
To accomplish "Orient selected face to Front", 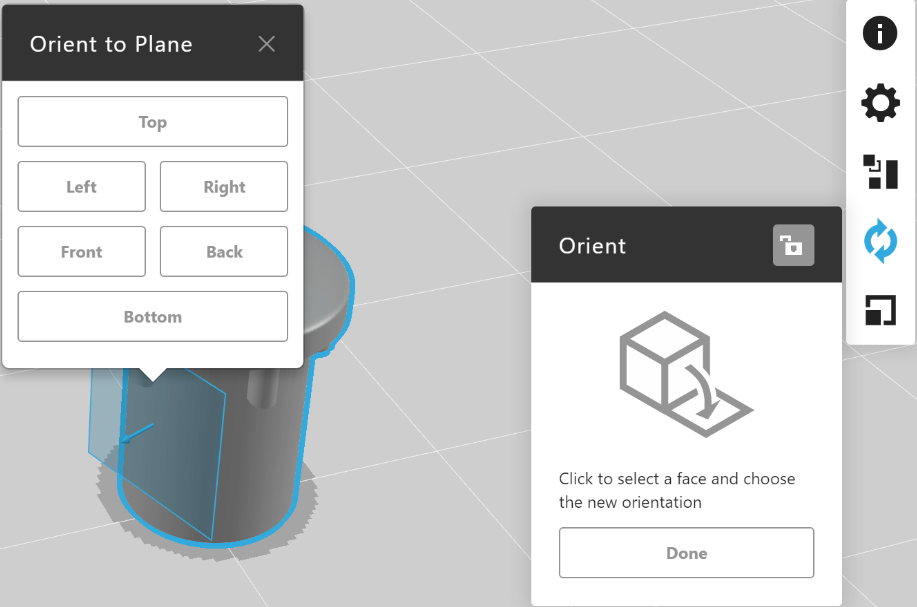I will coord(81,251).
